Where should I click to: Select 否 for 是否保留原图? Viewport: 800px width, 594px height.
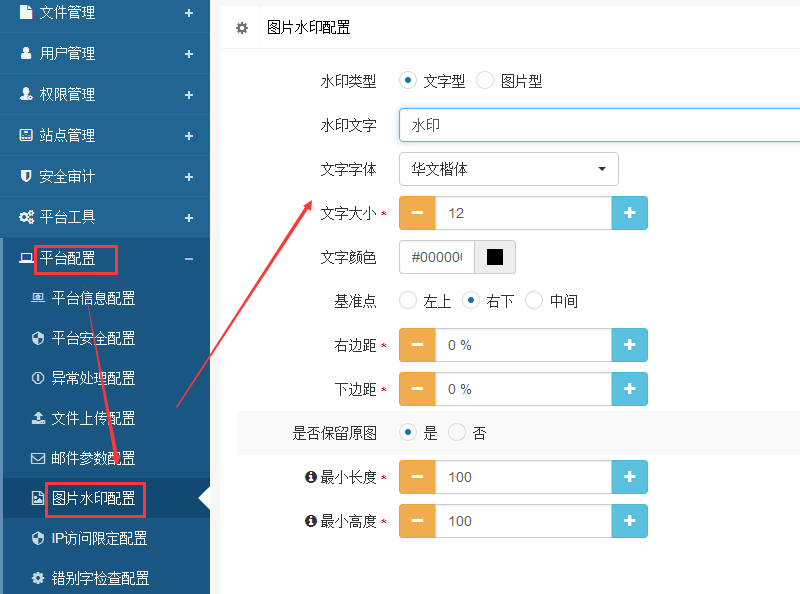(x=457, y=433)
